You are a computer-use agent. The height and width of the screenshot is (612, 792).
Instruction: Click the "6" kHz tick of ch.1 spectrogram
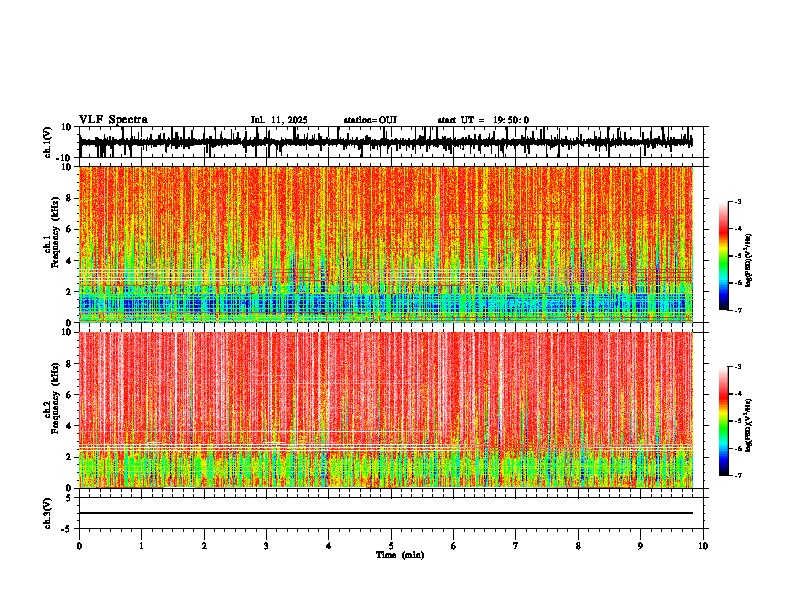(x=70, y=229)
